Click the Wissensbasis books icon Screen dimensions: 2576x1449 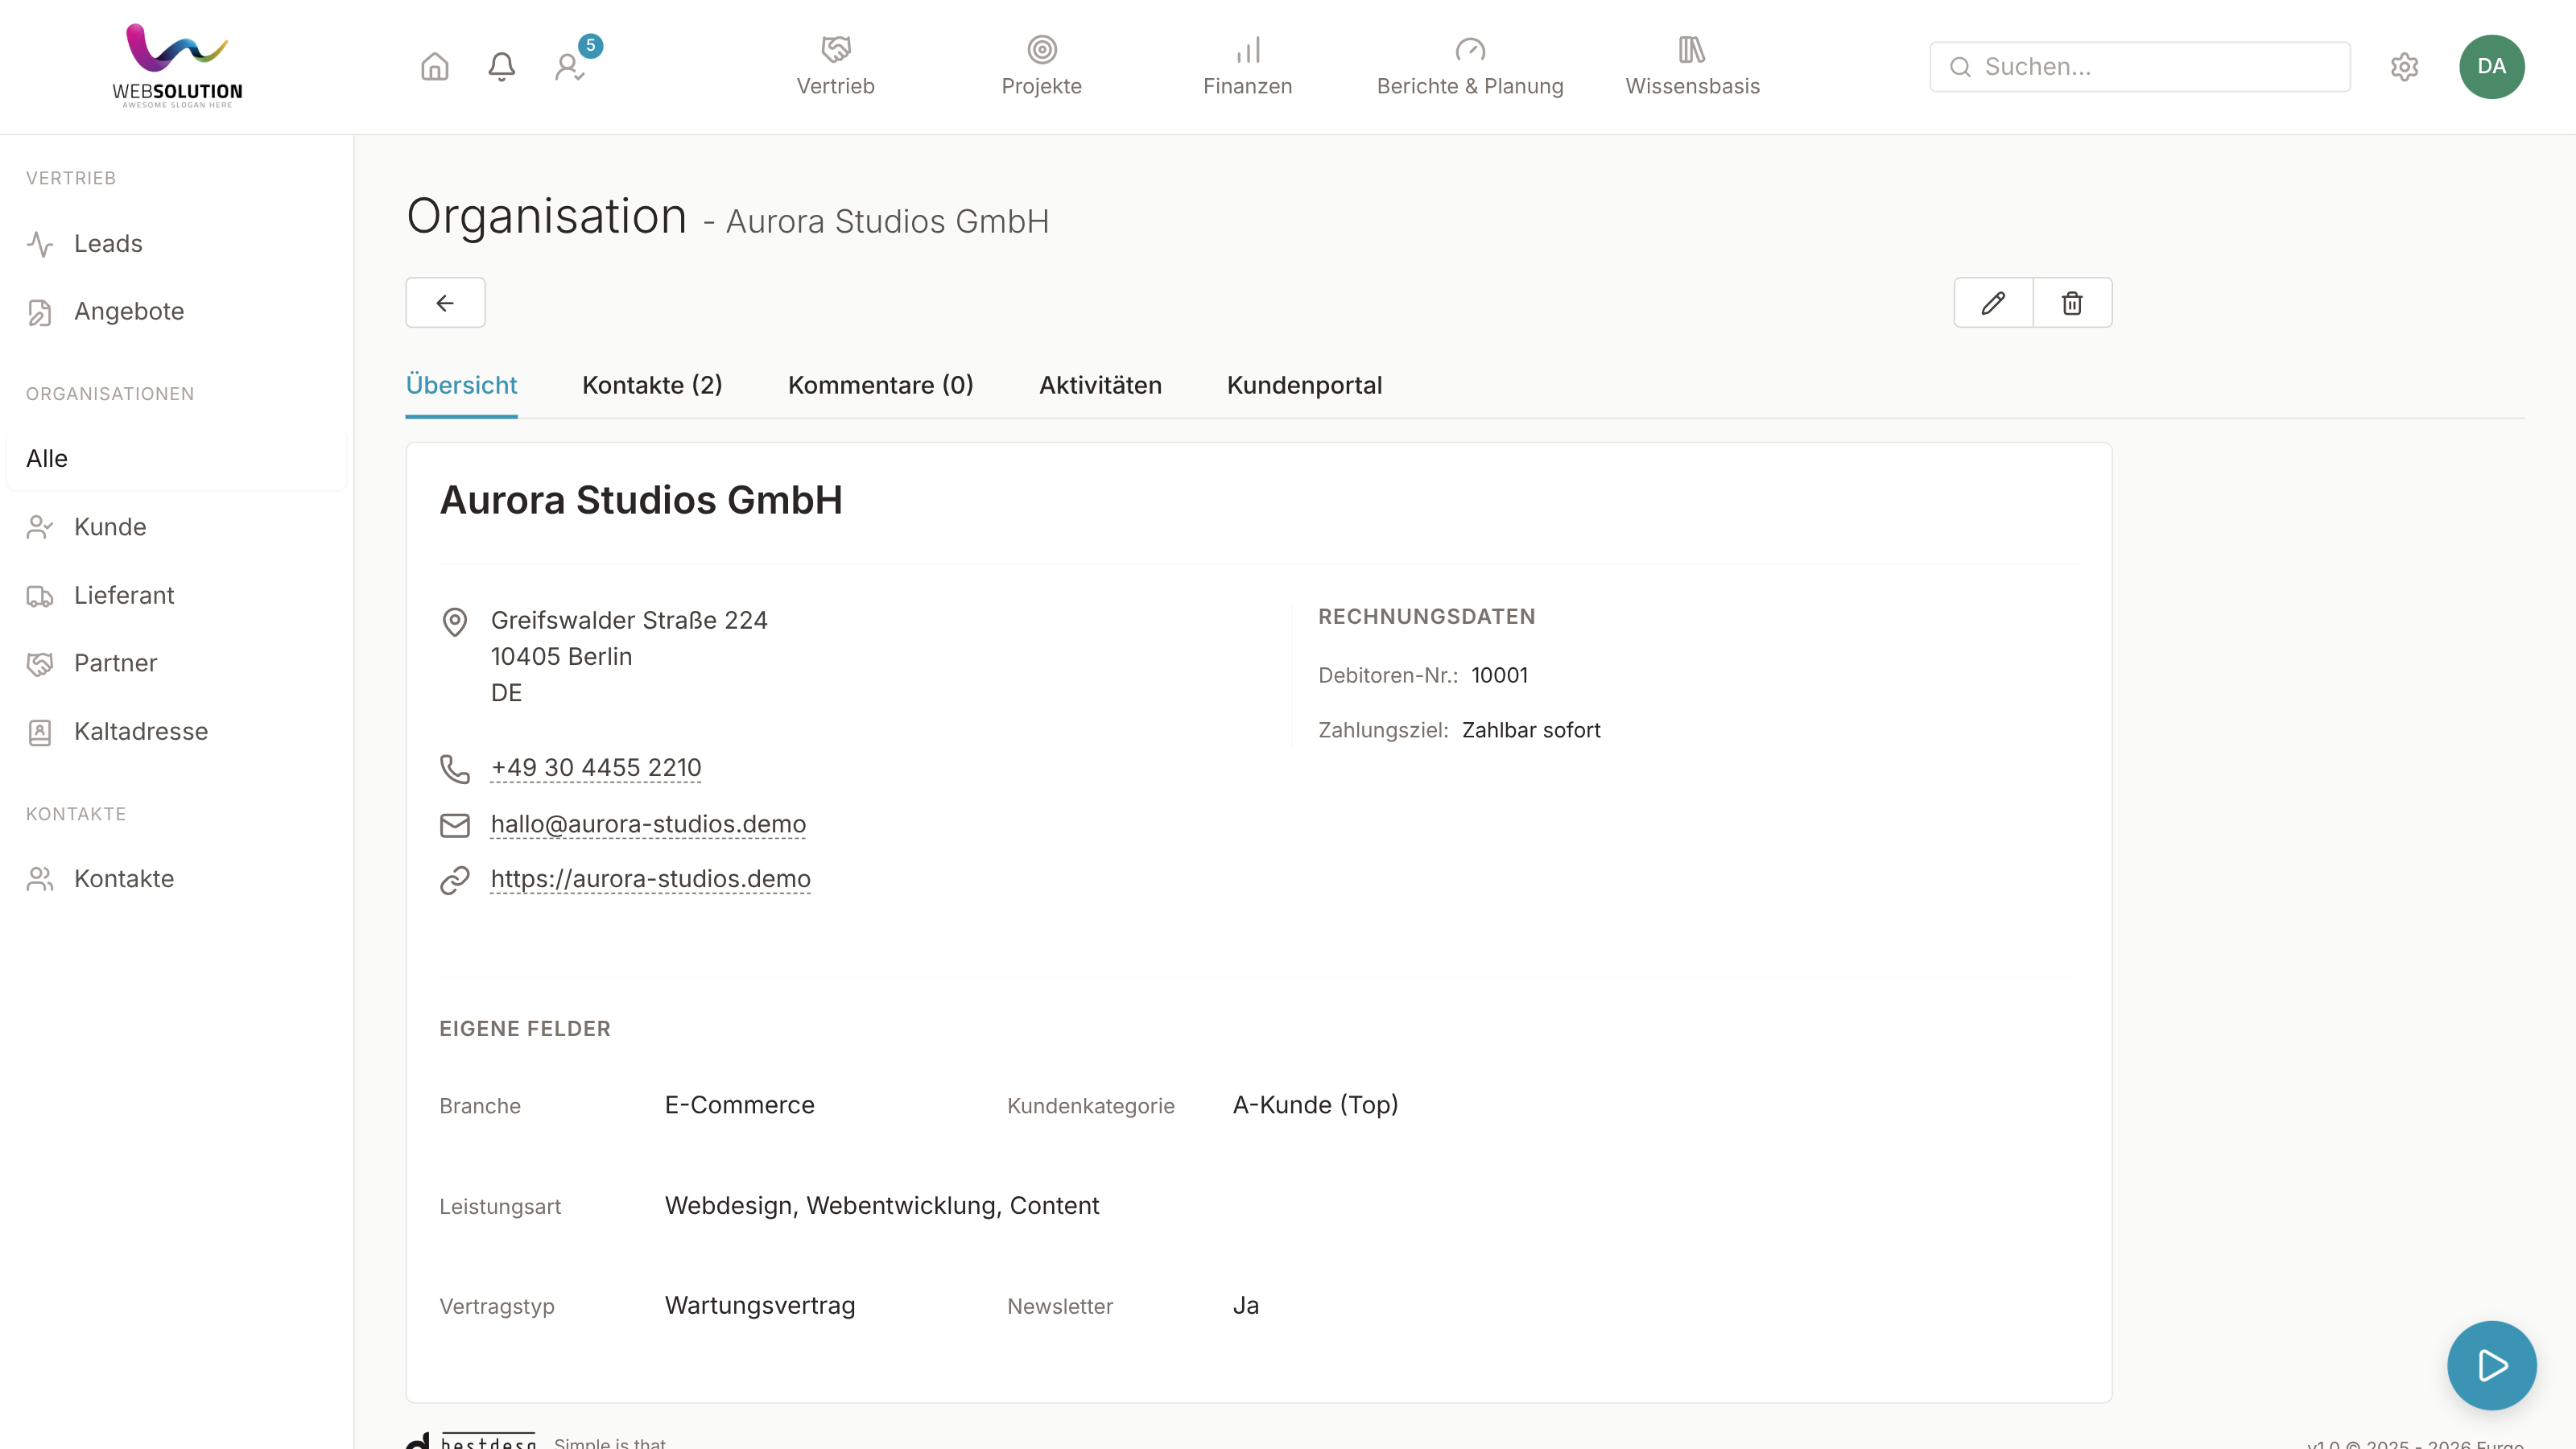point(1691,49)
